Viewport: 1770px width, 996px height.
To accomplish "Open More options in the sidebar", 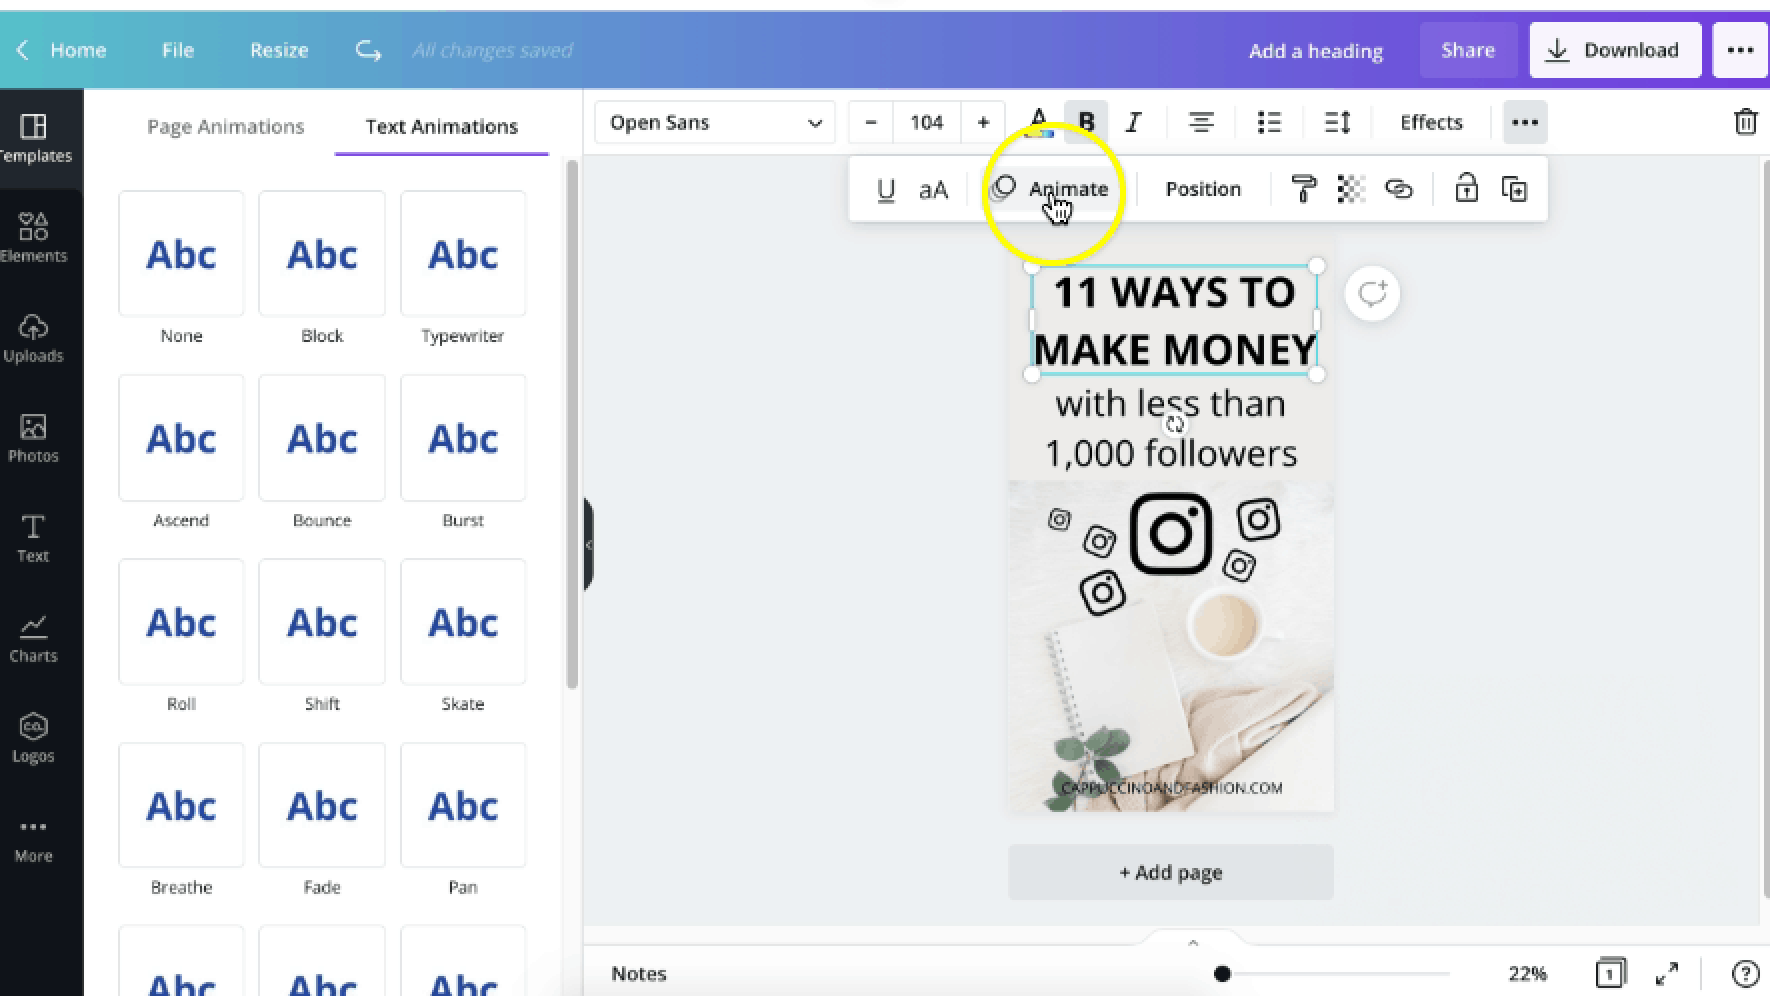I will click(x=33, y=840).
